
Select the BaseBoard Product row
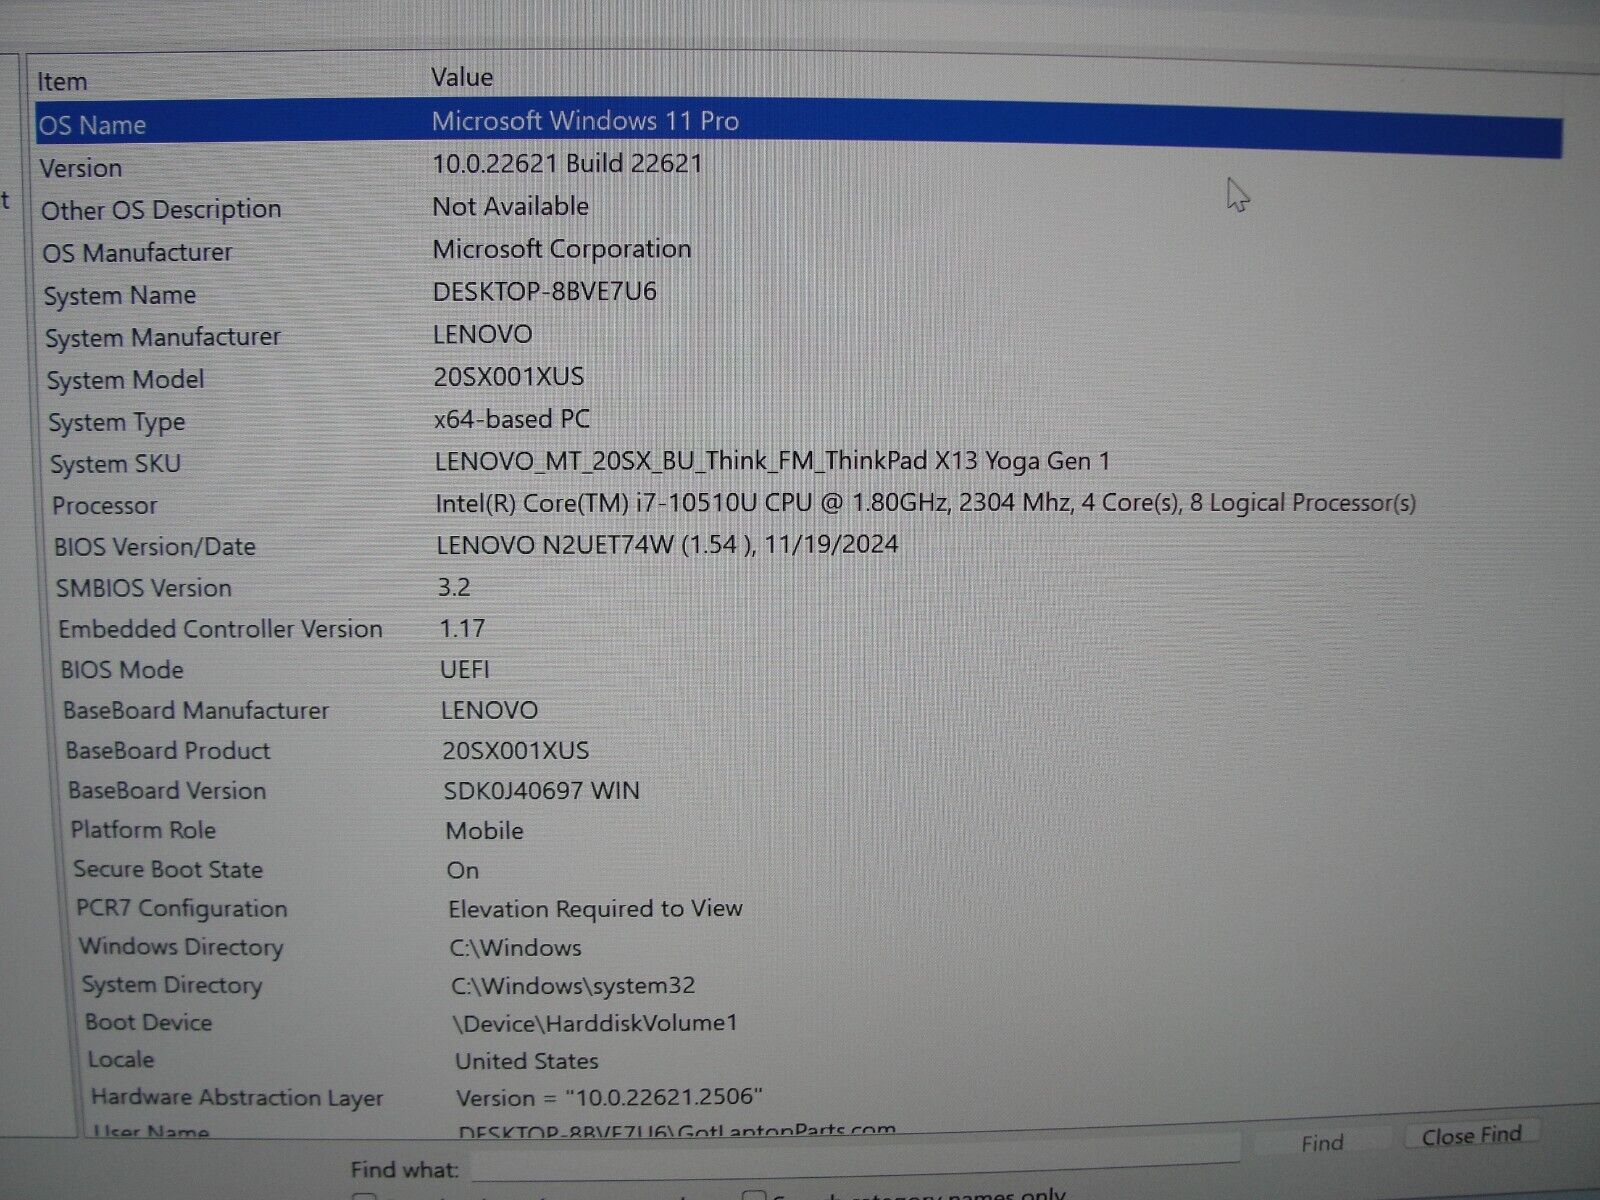[x=167, y=751]
